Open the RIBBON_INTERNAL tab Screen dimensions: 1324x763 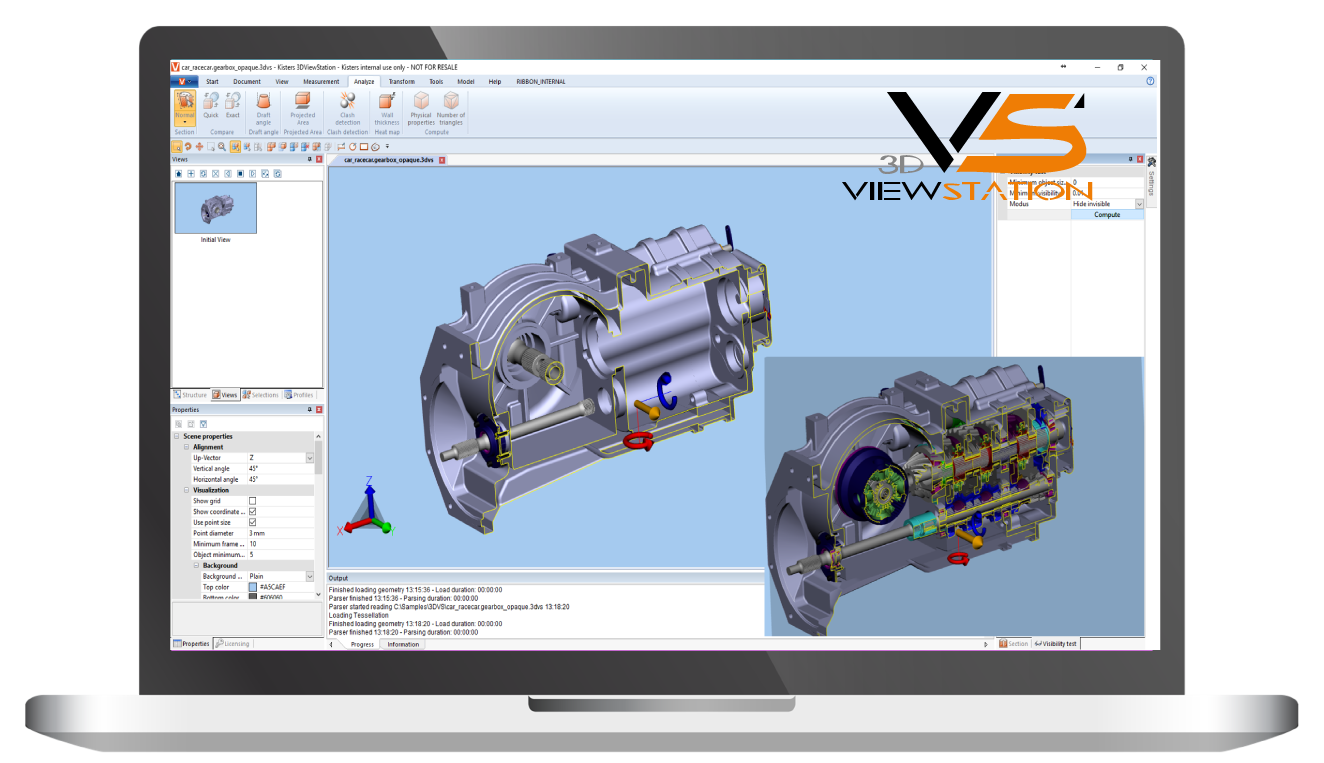[540, 81]
